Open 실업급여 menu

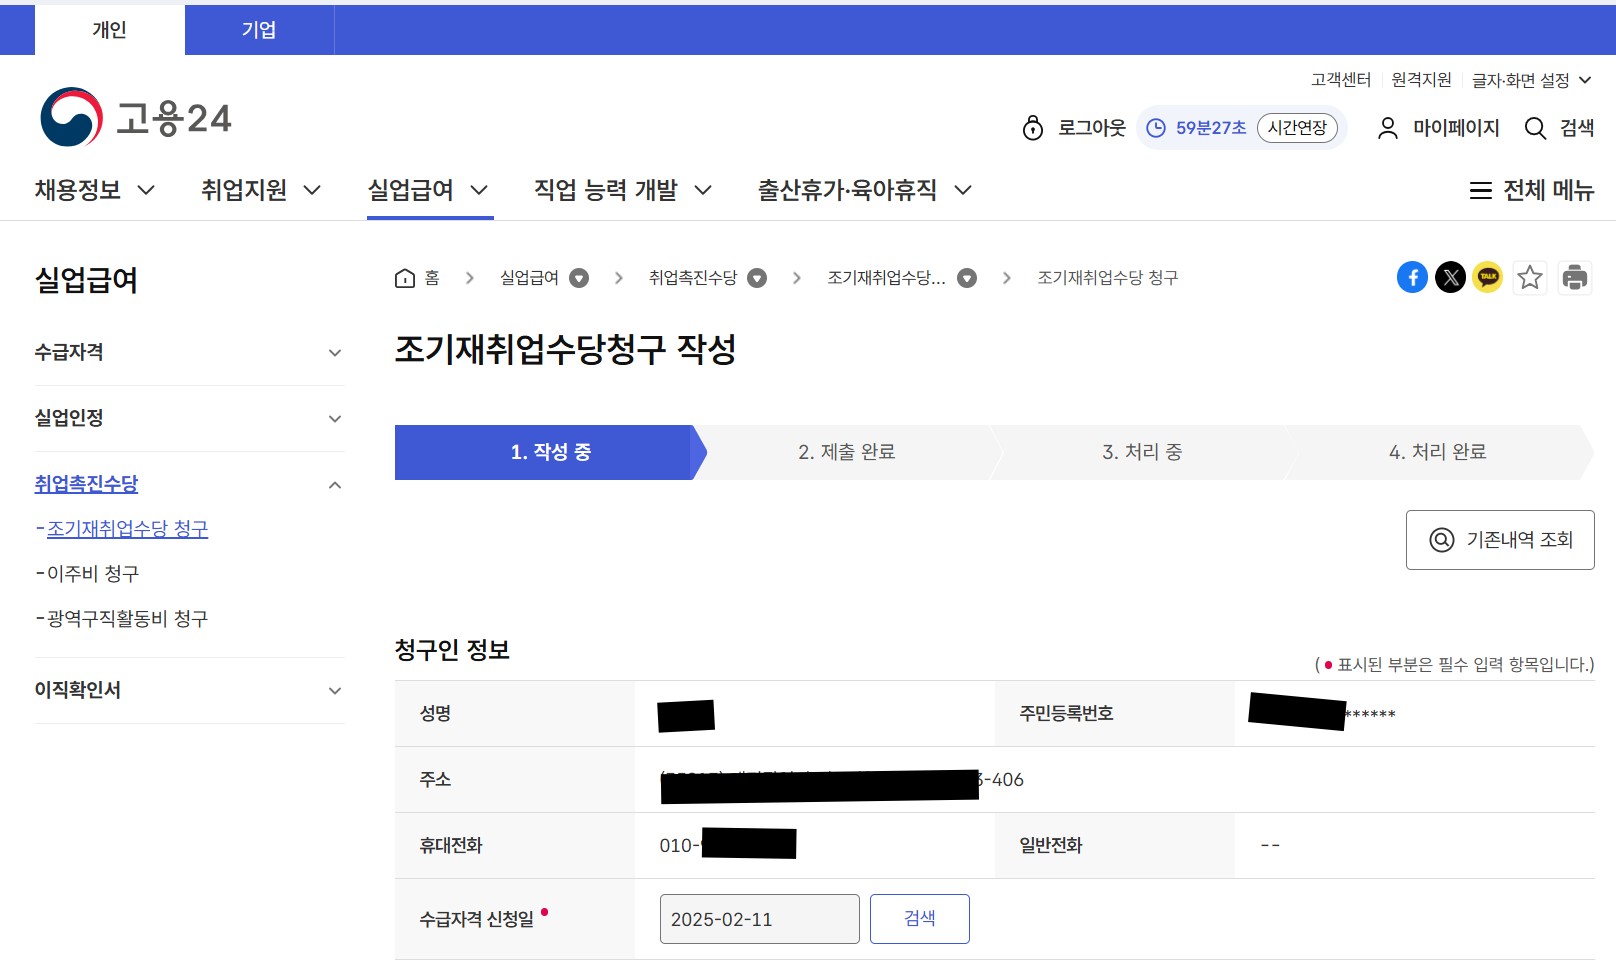(428, 190)
